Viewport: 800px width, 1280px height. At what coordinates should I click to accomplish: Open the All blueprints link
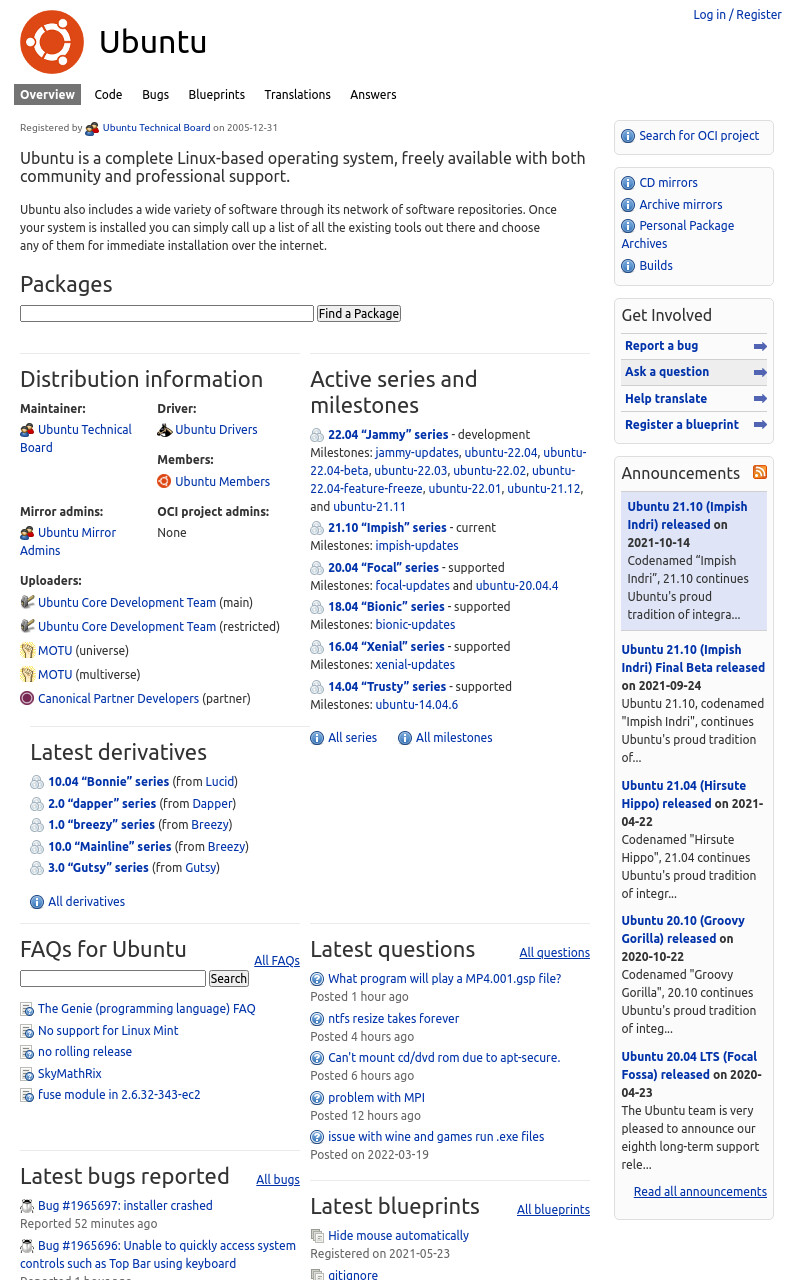point(553,1210)
